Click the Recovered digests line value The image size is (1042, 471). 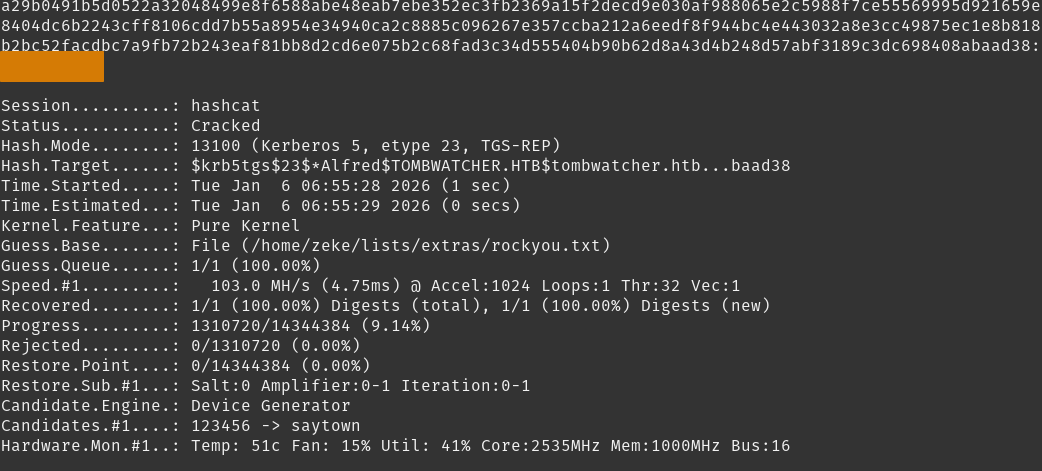[x=480, y=306]
